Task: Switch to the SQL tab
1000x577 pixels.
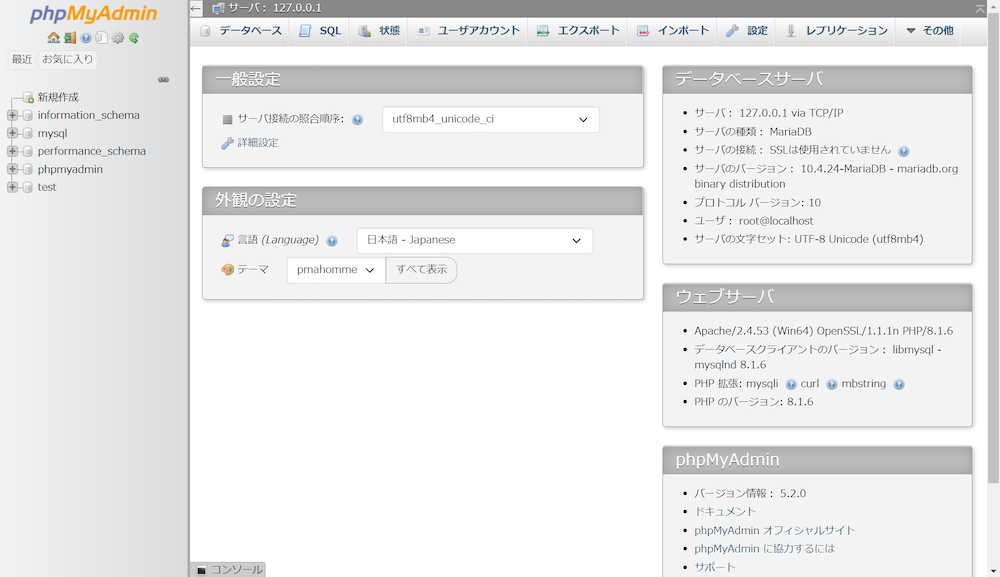Action: 320,31
